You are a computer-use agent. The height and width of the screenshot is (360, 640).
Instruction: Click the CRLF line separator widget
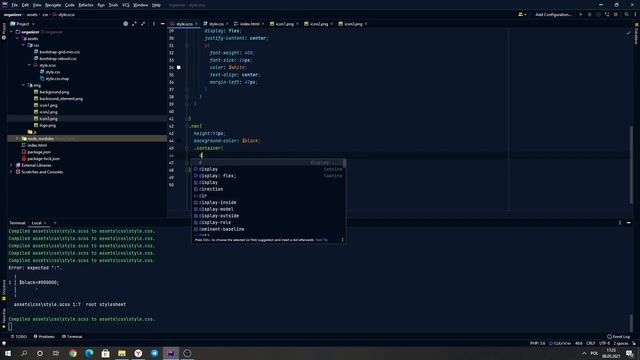591,343
